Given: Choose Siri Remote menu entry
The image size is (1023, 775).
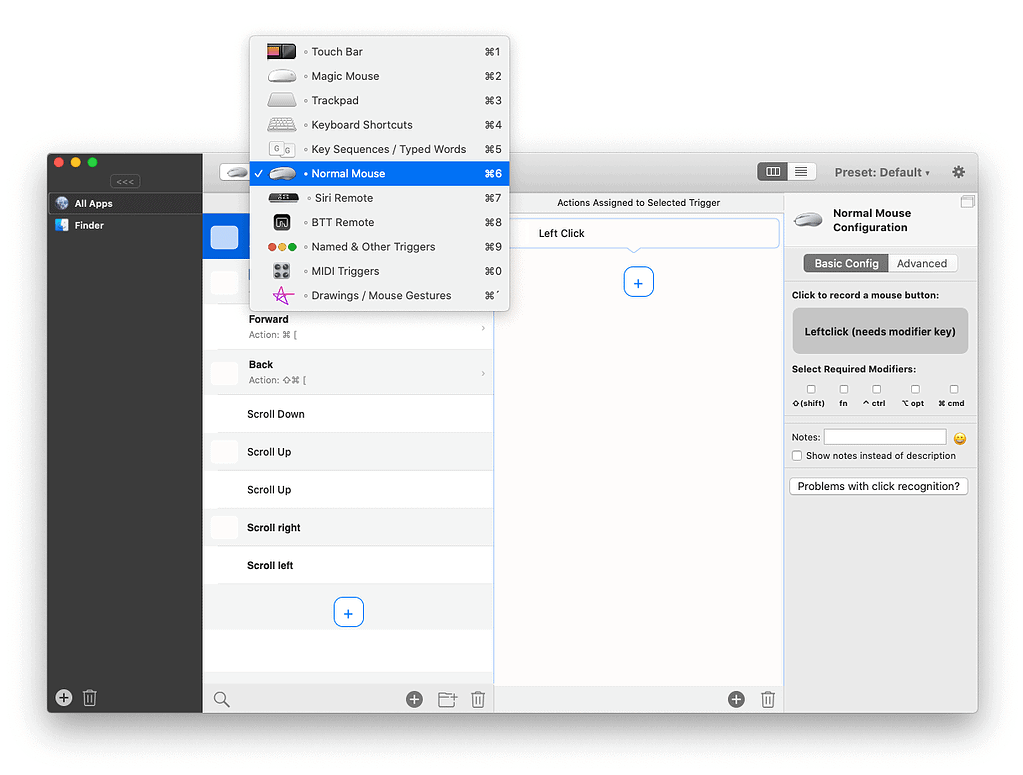Looking at the screenshot, I should (x=379, y=198).
